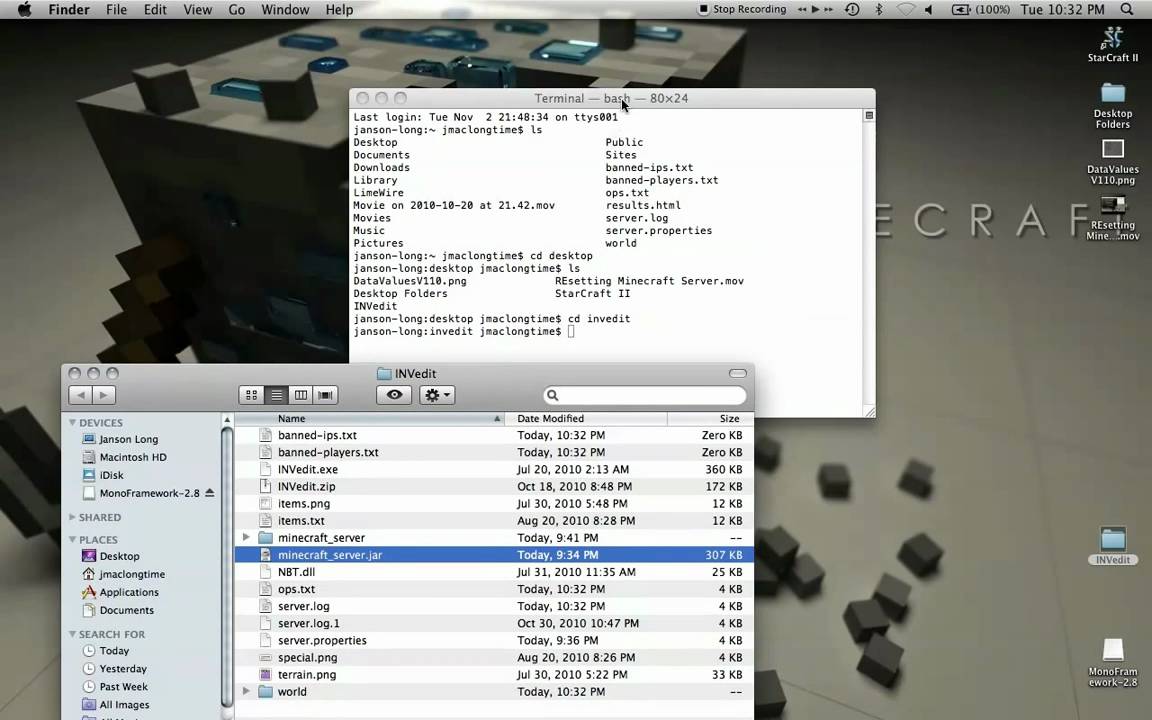This screenshot has width=1152, height=720.
Task: Open the Help menu
Action: [x=339, y=10]
